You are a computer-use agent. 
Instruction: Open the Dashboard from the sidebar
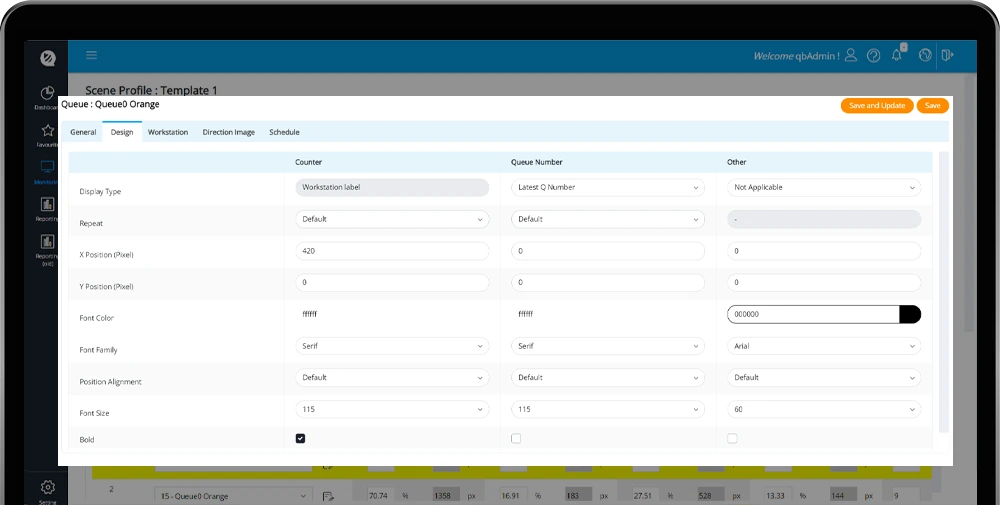click(47, 96)
